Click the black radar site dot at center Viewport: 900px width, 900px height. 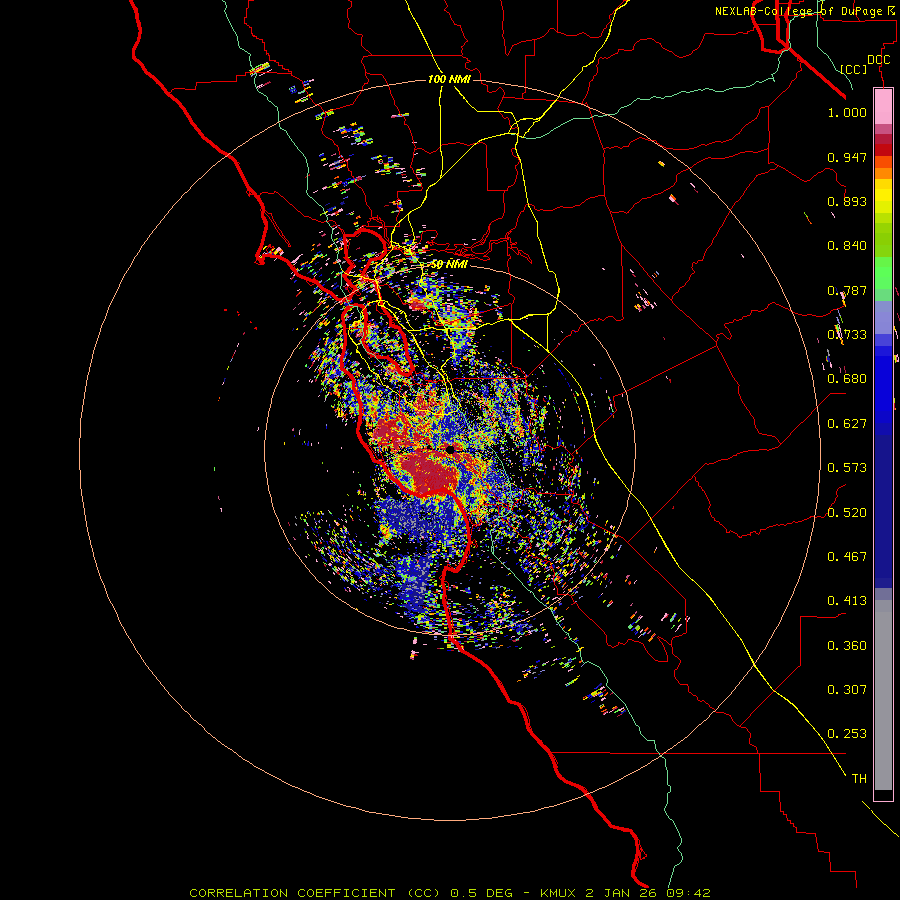point(451,449)
